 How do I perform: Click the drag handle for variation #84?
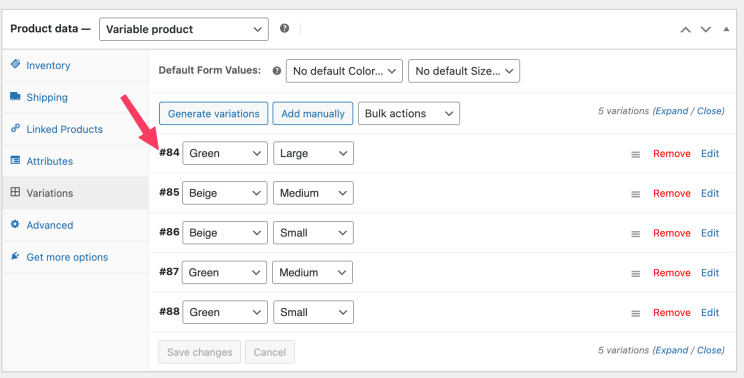[635, 154]
